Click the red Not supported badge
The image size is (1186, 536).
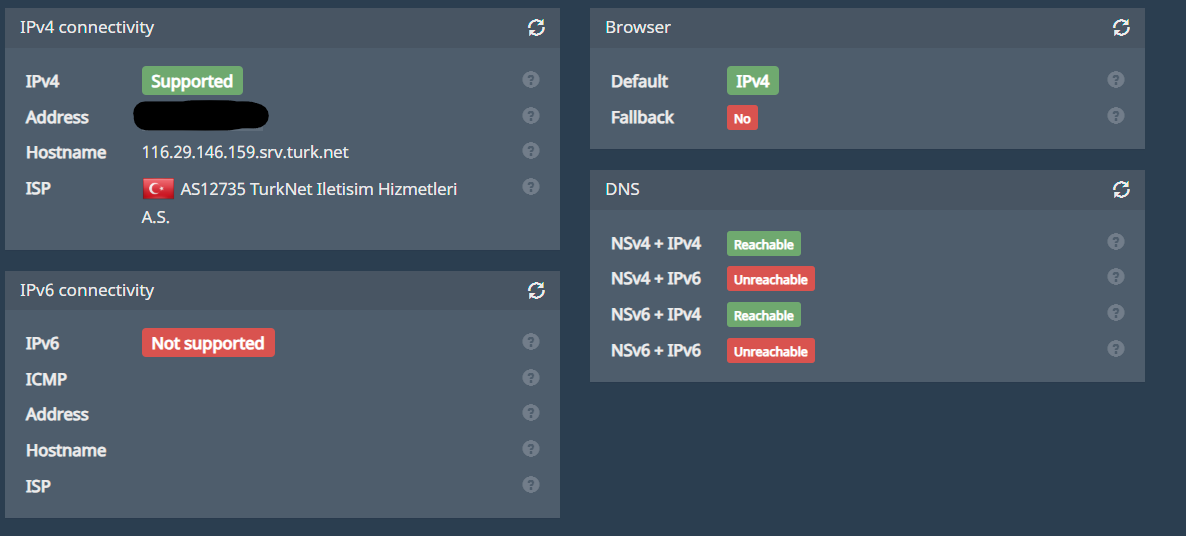[208, 344]
